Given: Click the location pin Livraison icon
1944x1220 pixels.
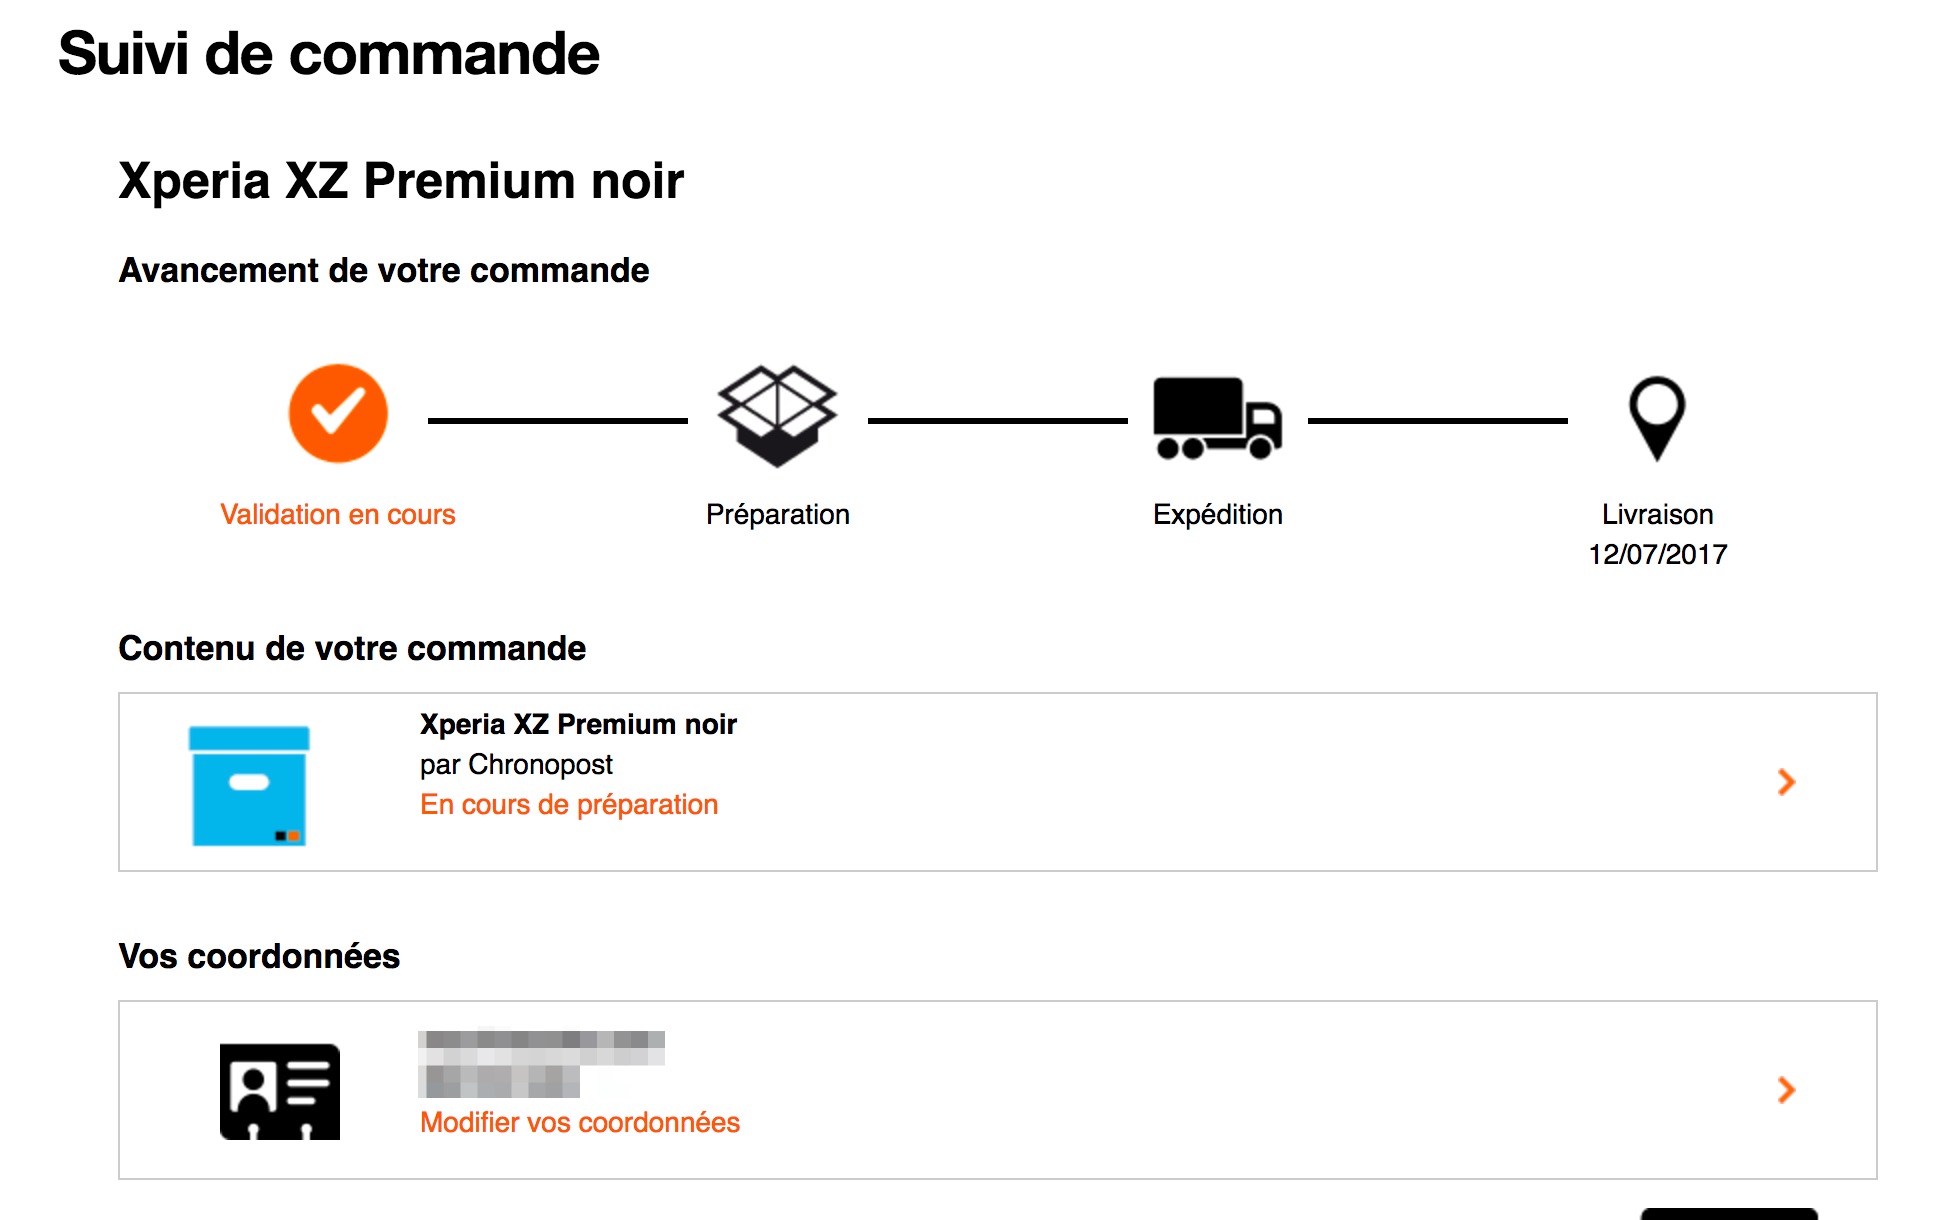Looking at the screenshot, I should point(1657,417).
